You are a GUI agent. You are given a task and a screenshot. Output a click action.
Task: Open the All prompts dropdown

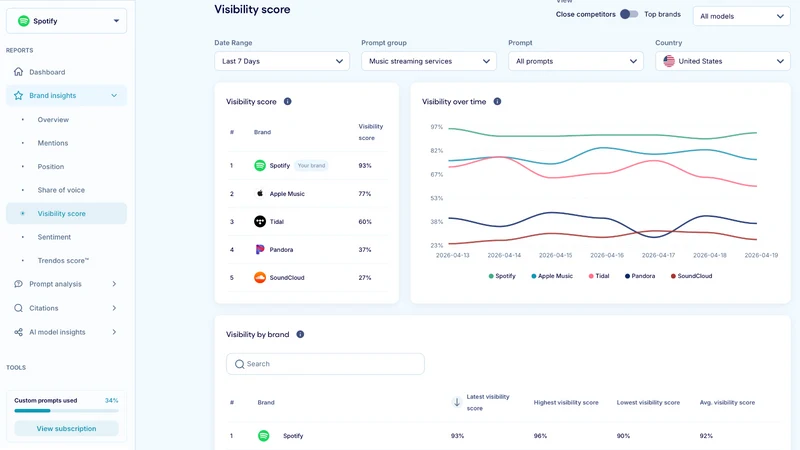click(576, 61)
